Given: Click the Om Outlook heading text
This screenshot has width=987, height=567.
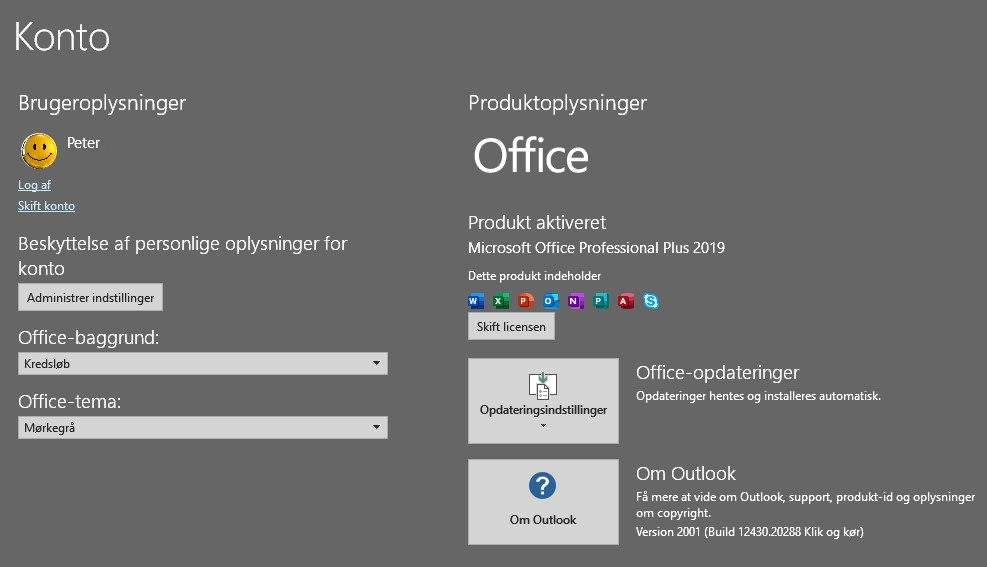Looking at the screenshot, I should click(686, 473).
